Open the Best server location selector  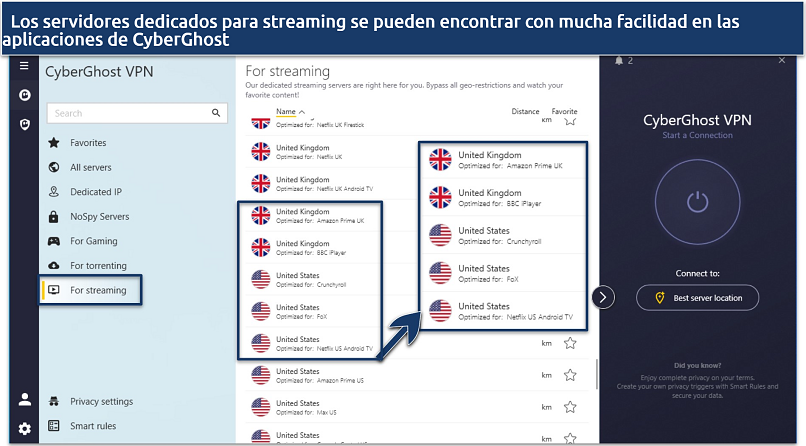(697, 297)
